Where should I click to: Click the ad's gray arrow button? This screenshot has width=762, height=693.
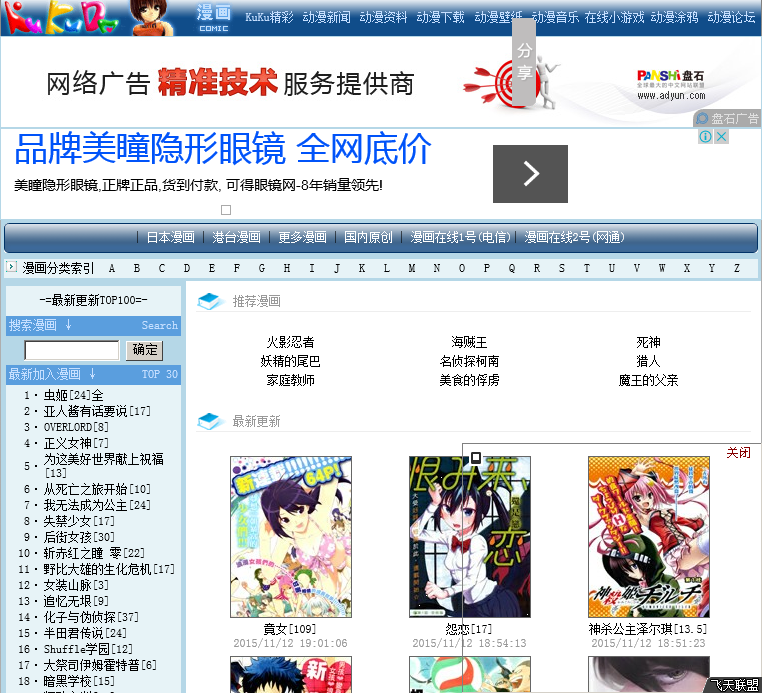click(530, 173)
